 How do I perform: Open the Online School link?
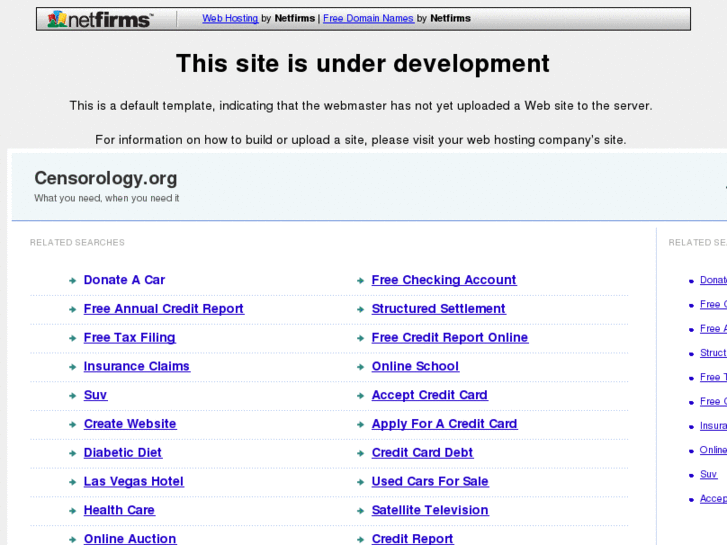point(415,366)
